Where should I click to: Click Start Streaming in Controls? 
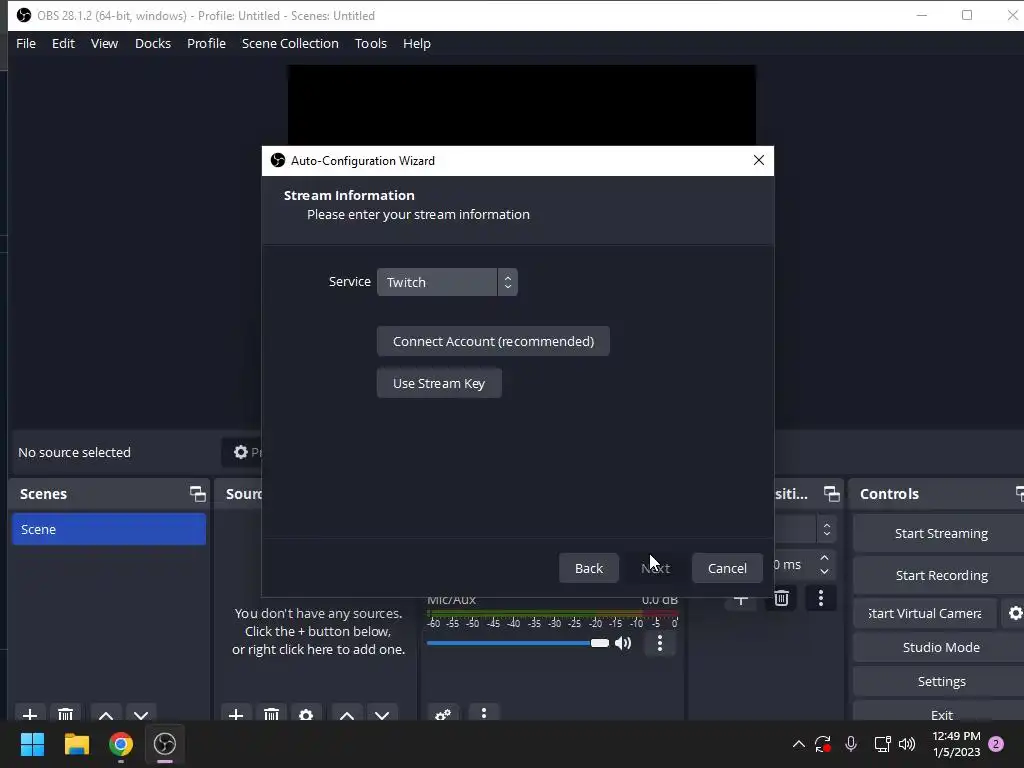pyautogui.click(x=940, y=534)
